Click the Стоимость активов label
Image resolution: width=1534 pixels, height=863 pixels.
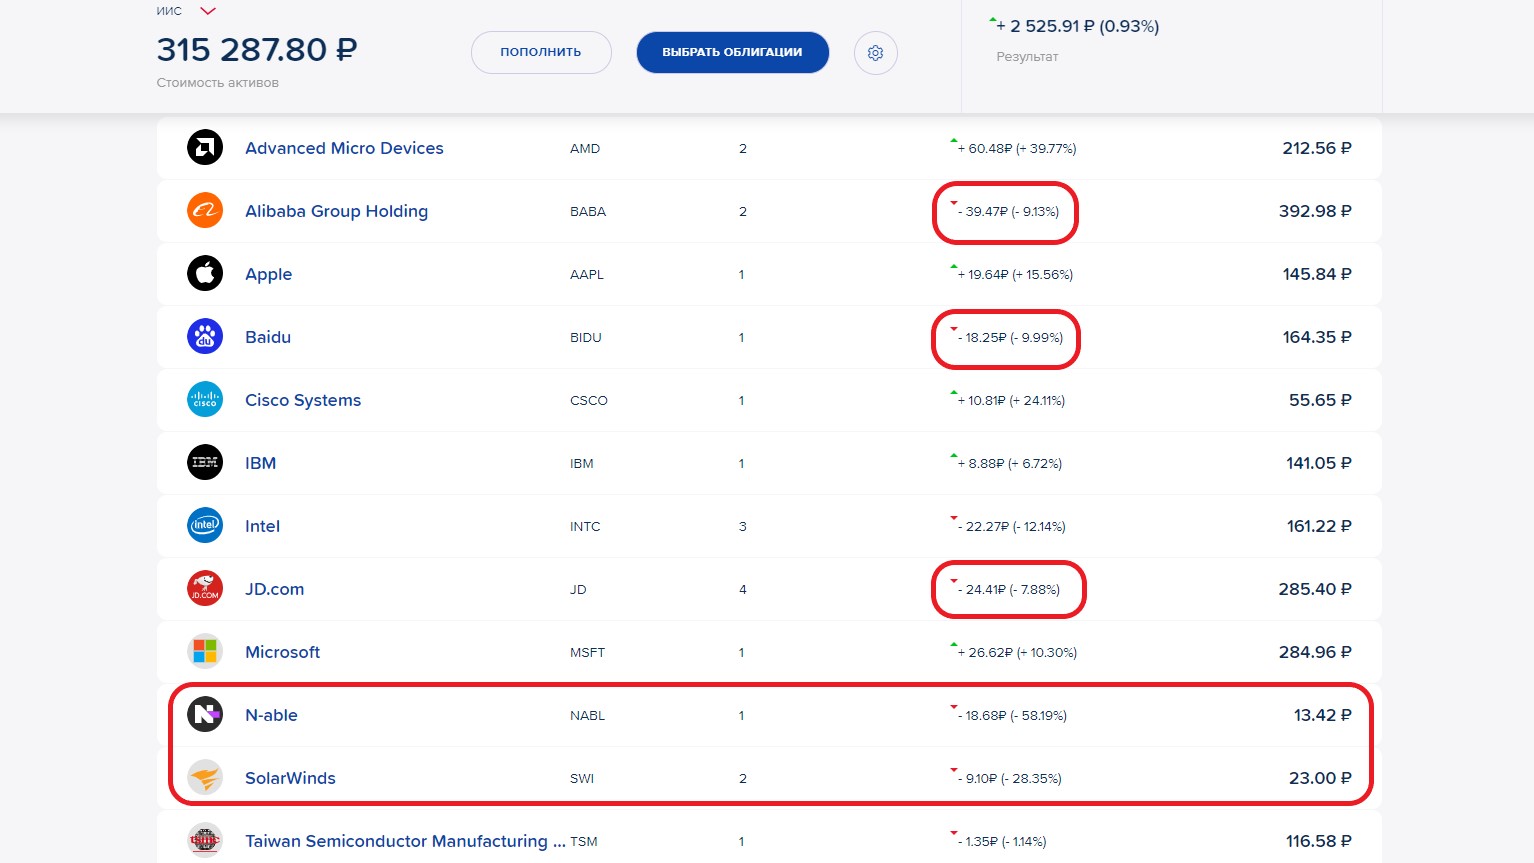coord(218,83)
